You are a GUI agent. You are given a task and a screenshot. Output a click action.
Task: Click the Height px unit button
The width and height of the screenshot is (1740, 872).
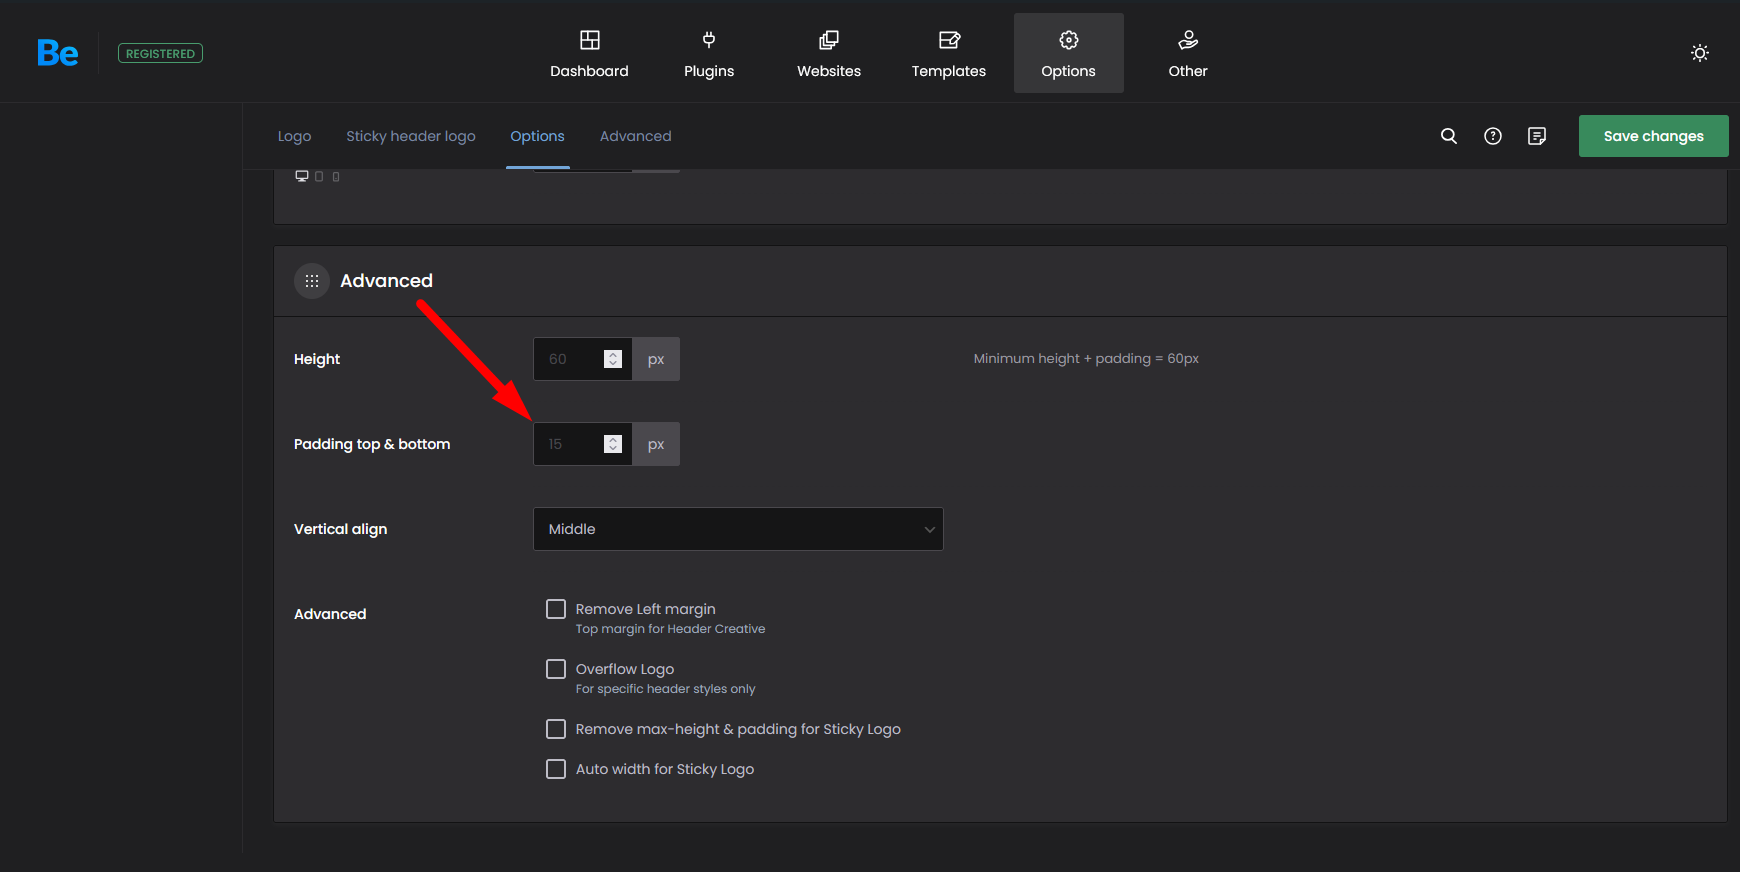click(656, 359)
